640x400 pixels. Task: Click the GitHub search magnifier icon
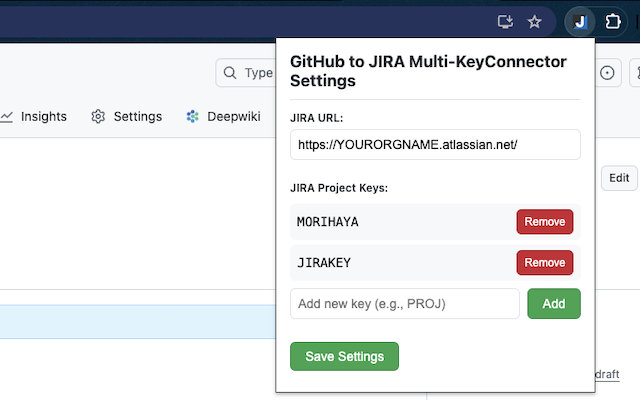coord(230,73)
